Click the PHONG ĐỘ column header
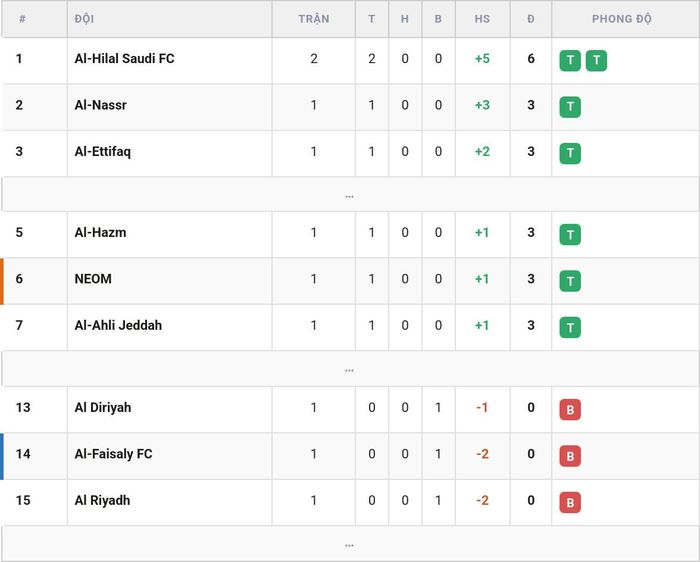700x562 pixels. pyautogui.click(x=621, y=19)
